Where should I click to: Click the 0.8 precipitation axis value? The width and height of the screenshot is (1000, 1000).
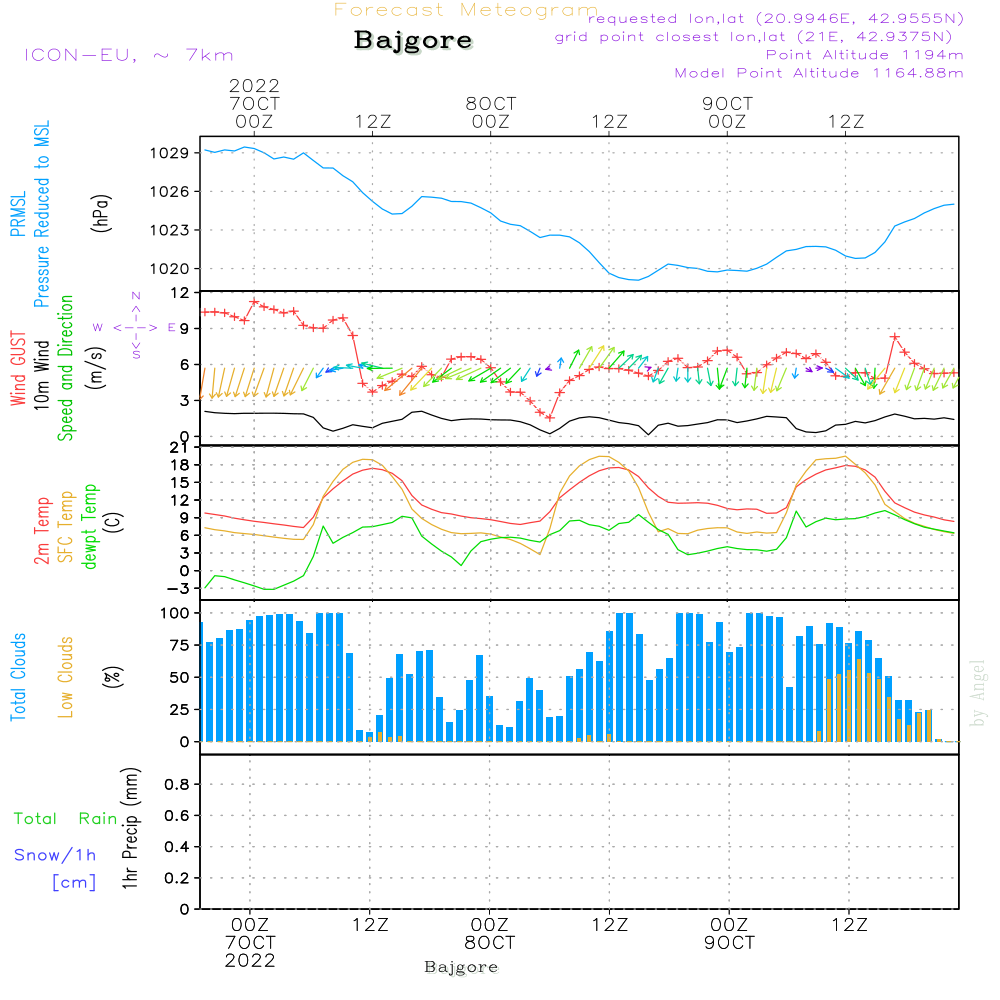click(177, 784)
